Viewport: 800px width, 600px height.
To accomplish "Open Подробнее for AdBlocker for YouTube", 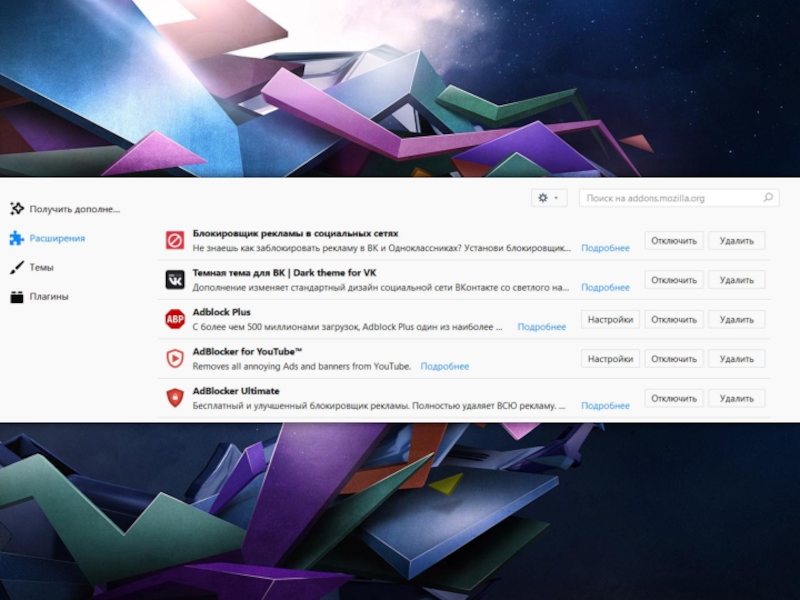I will pyautogui.click(x=445, y=366).
